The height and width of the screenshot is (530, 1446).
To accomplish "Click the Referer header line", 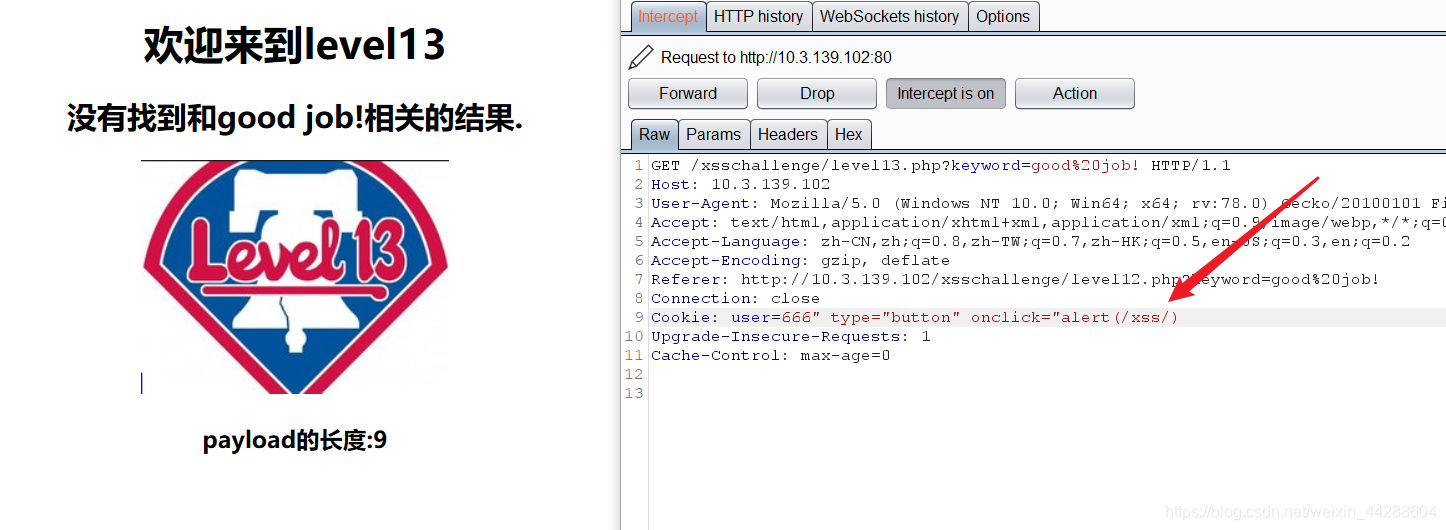I will click(1015, 279).
